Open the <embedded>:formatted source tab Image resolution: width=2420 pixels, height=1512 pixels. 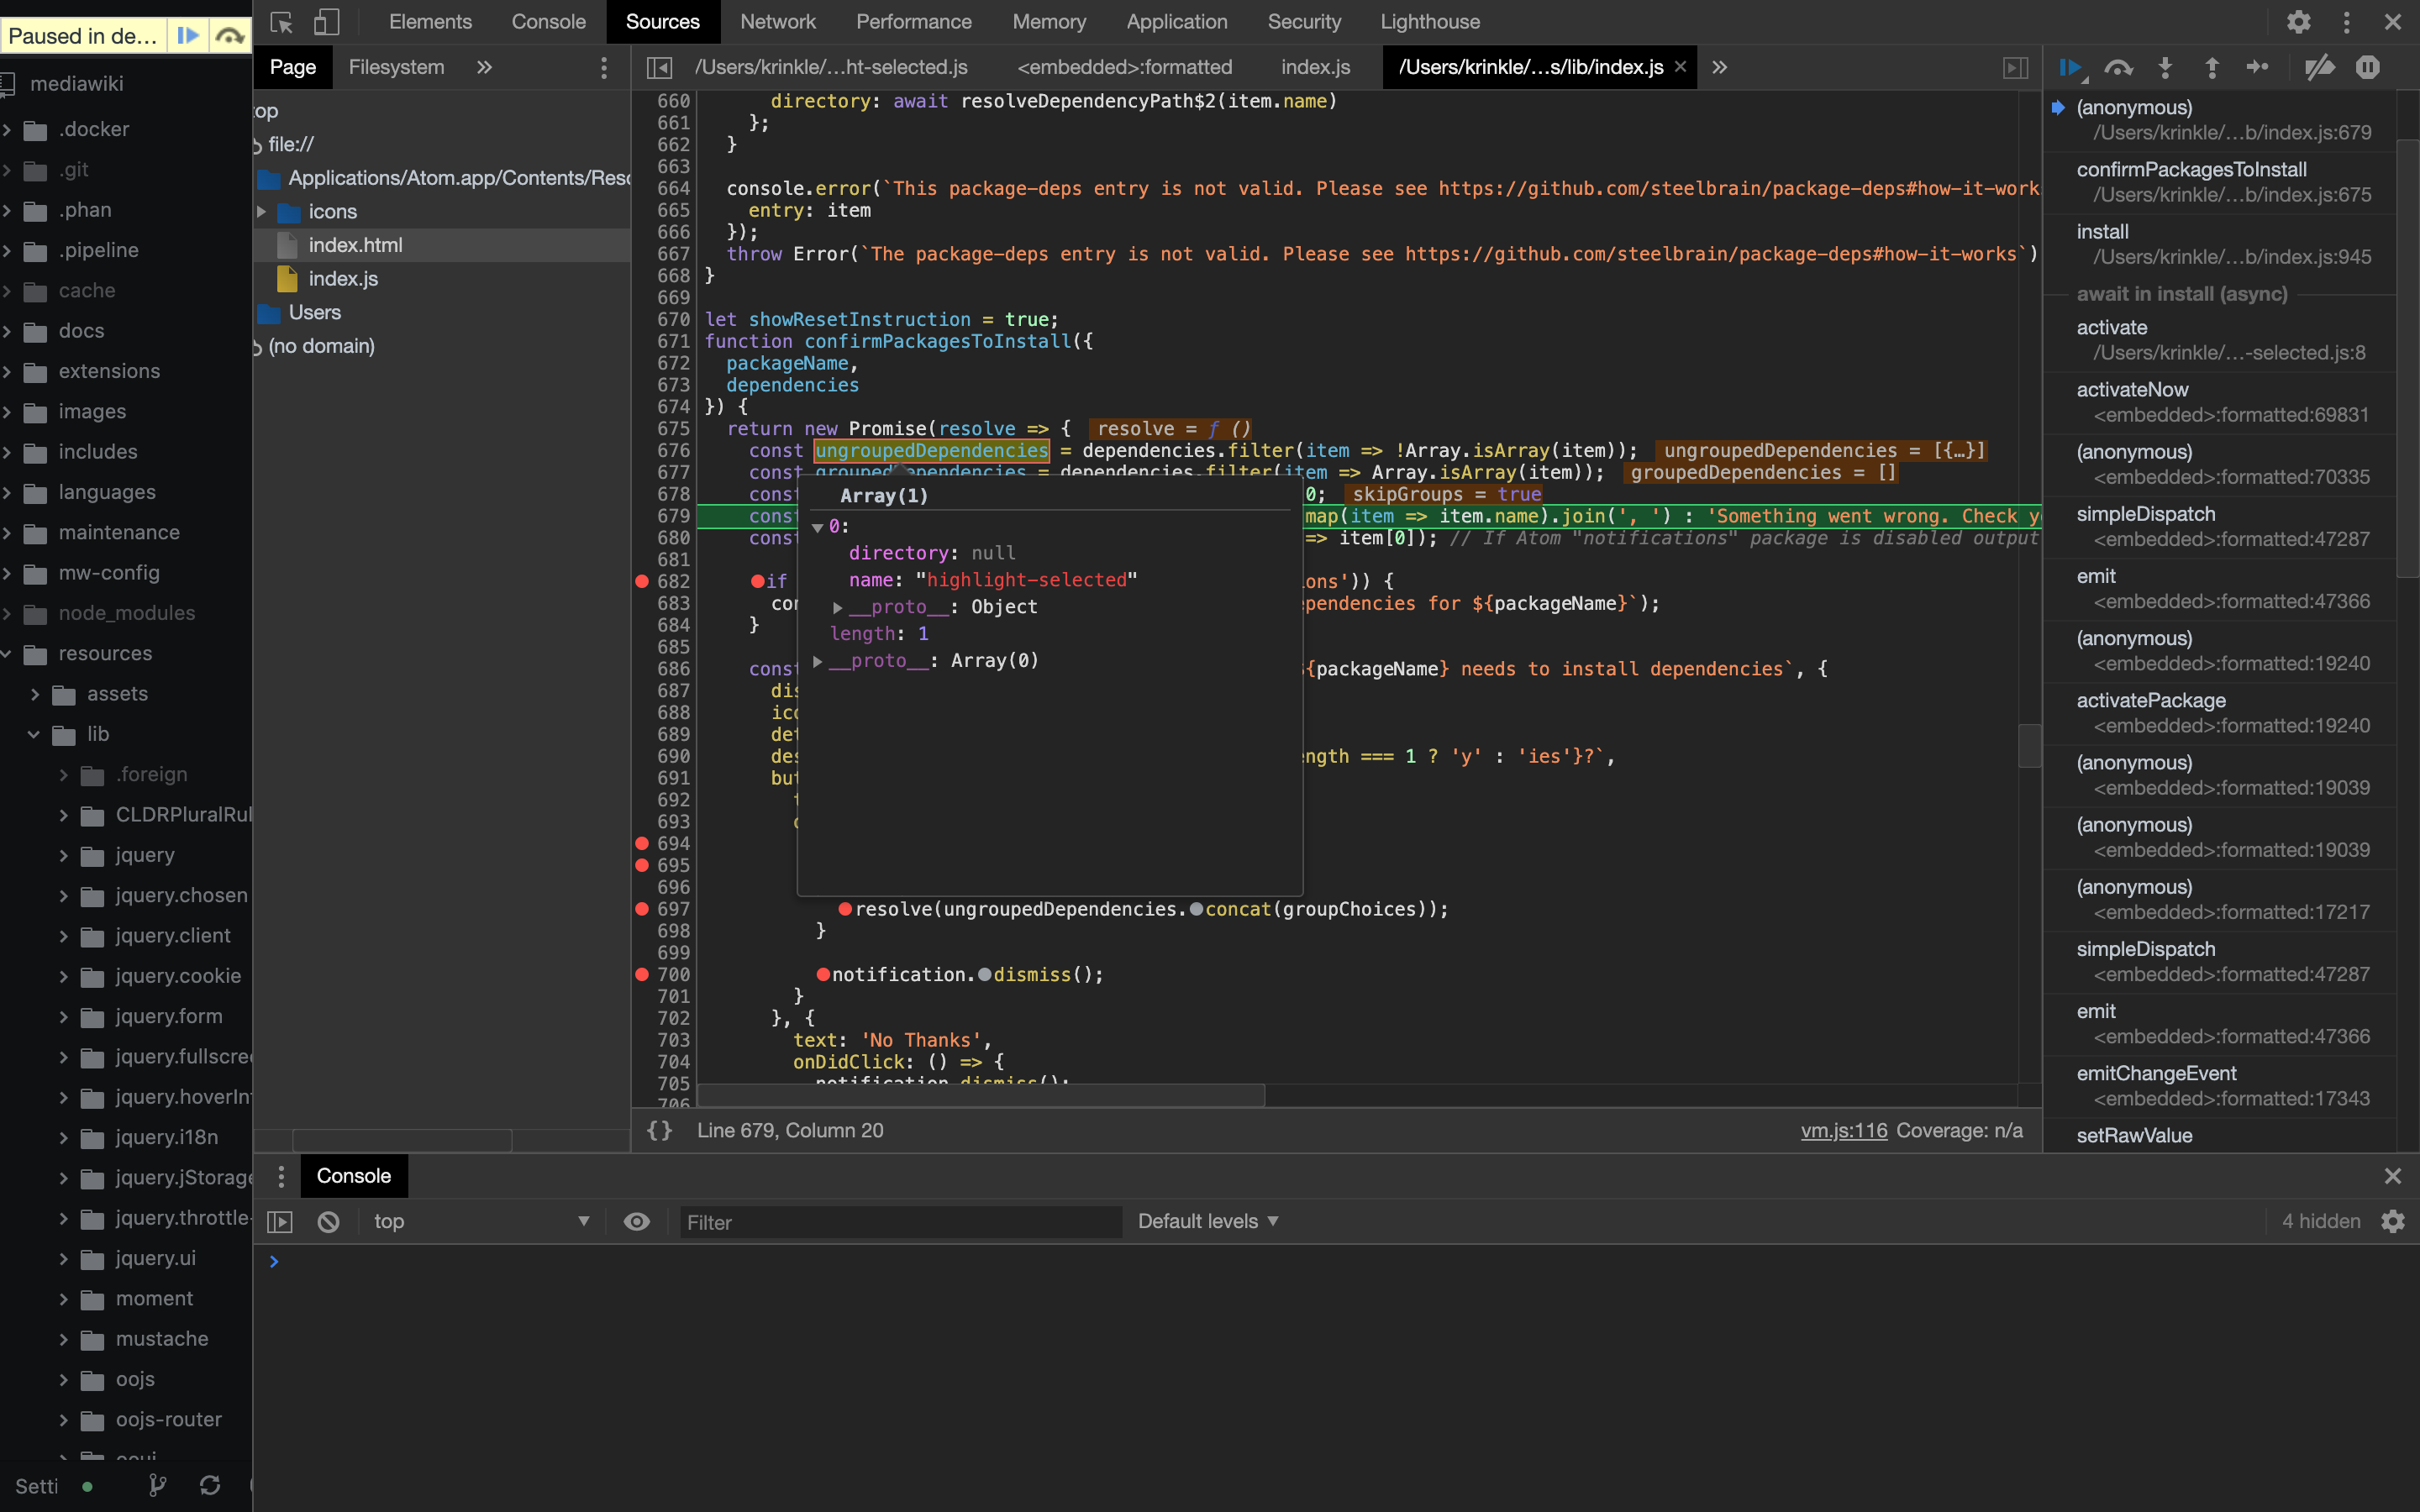click(x=1124, y=67)
